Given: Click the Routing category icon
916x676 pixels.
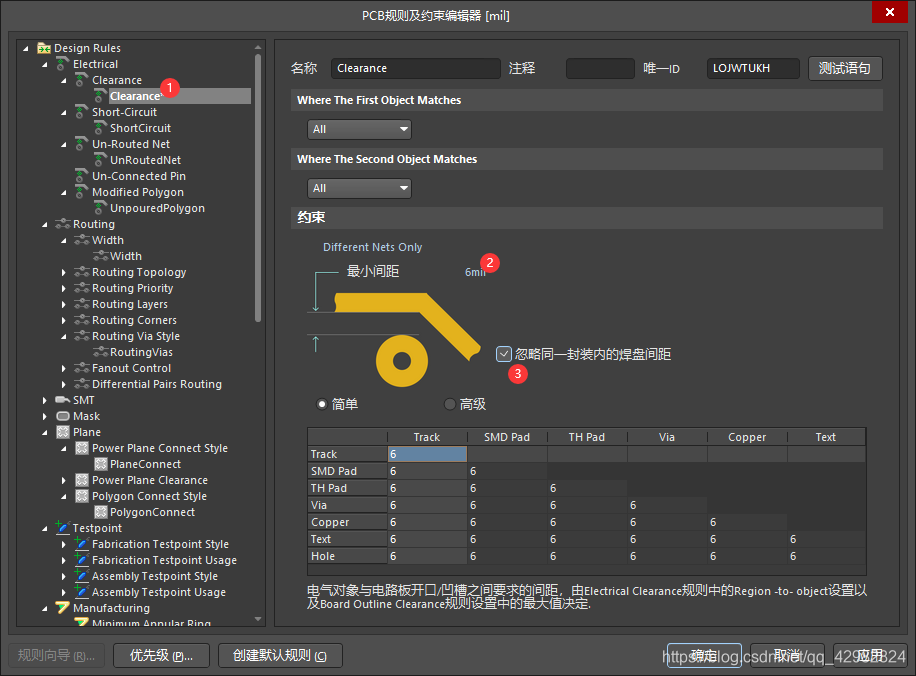Looking at the screenshot, I should coord(63,224).
